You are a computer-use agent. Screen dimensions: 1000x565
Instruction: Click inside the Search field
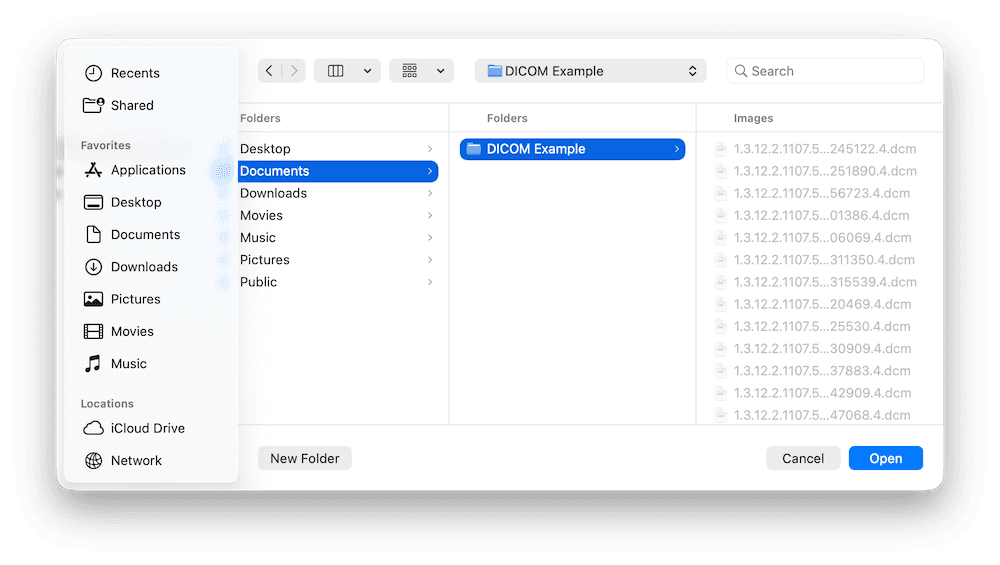click(830, 71)
